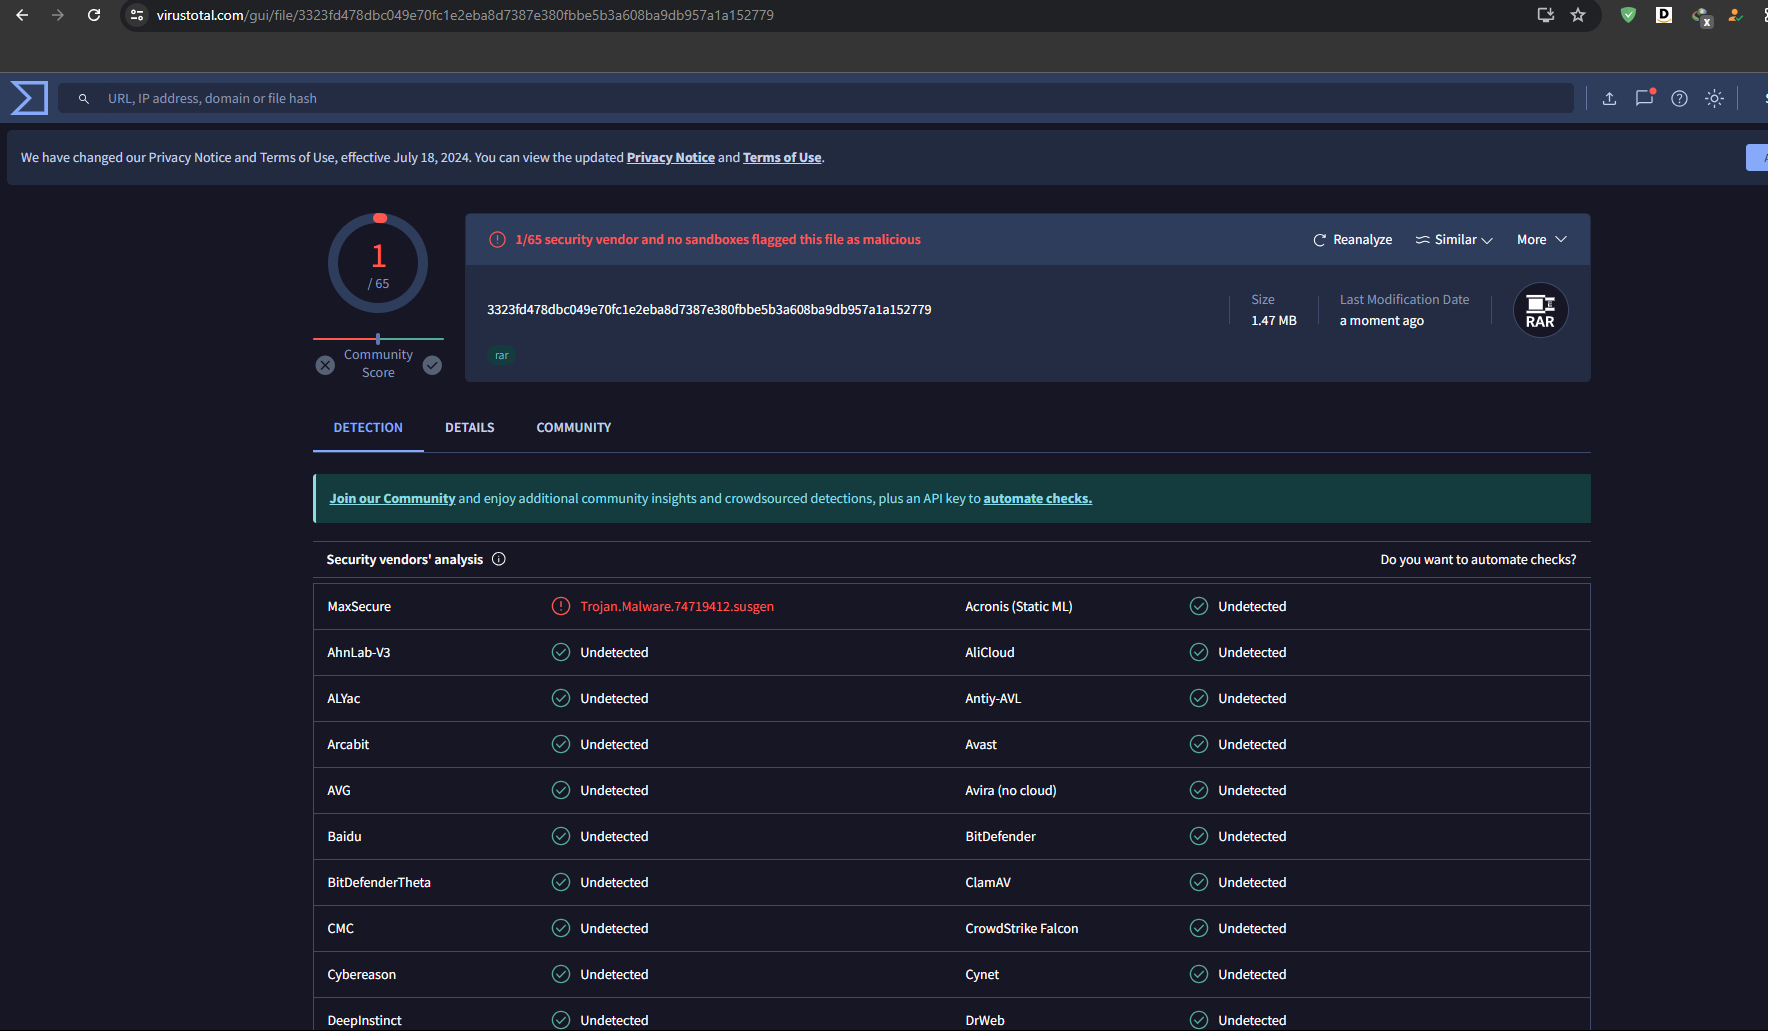Switch to the DETECTION tab

[x=368, y=427]
